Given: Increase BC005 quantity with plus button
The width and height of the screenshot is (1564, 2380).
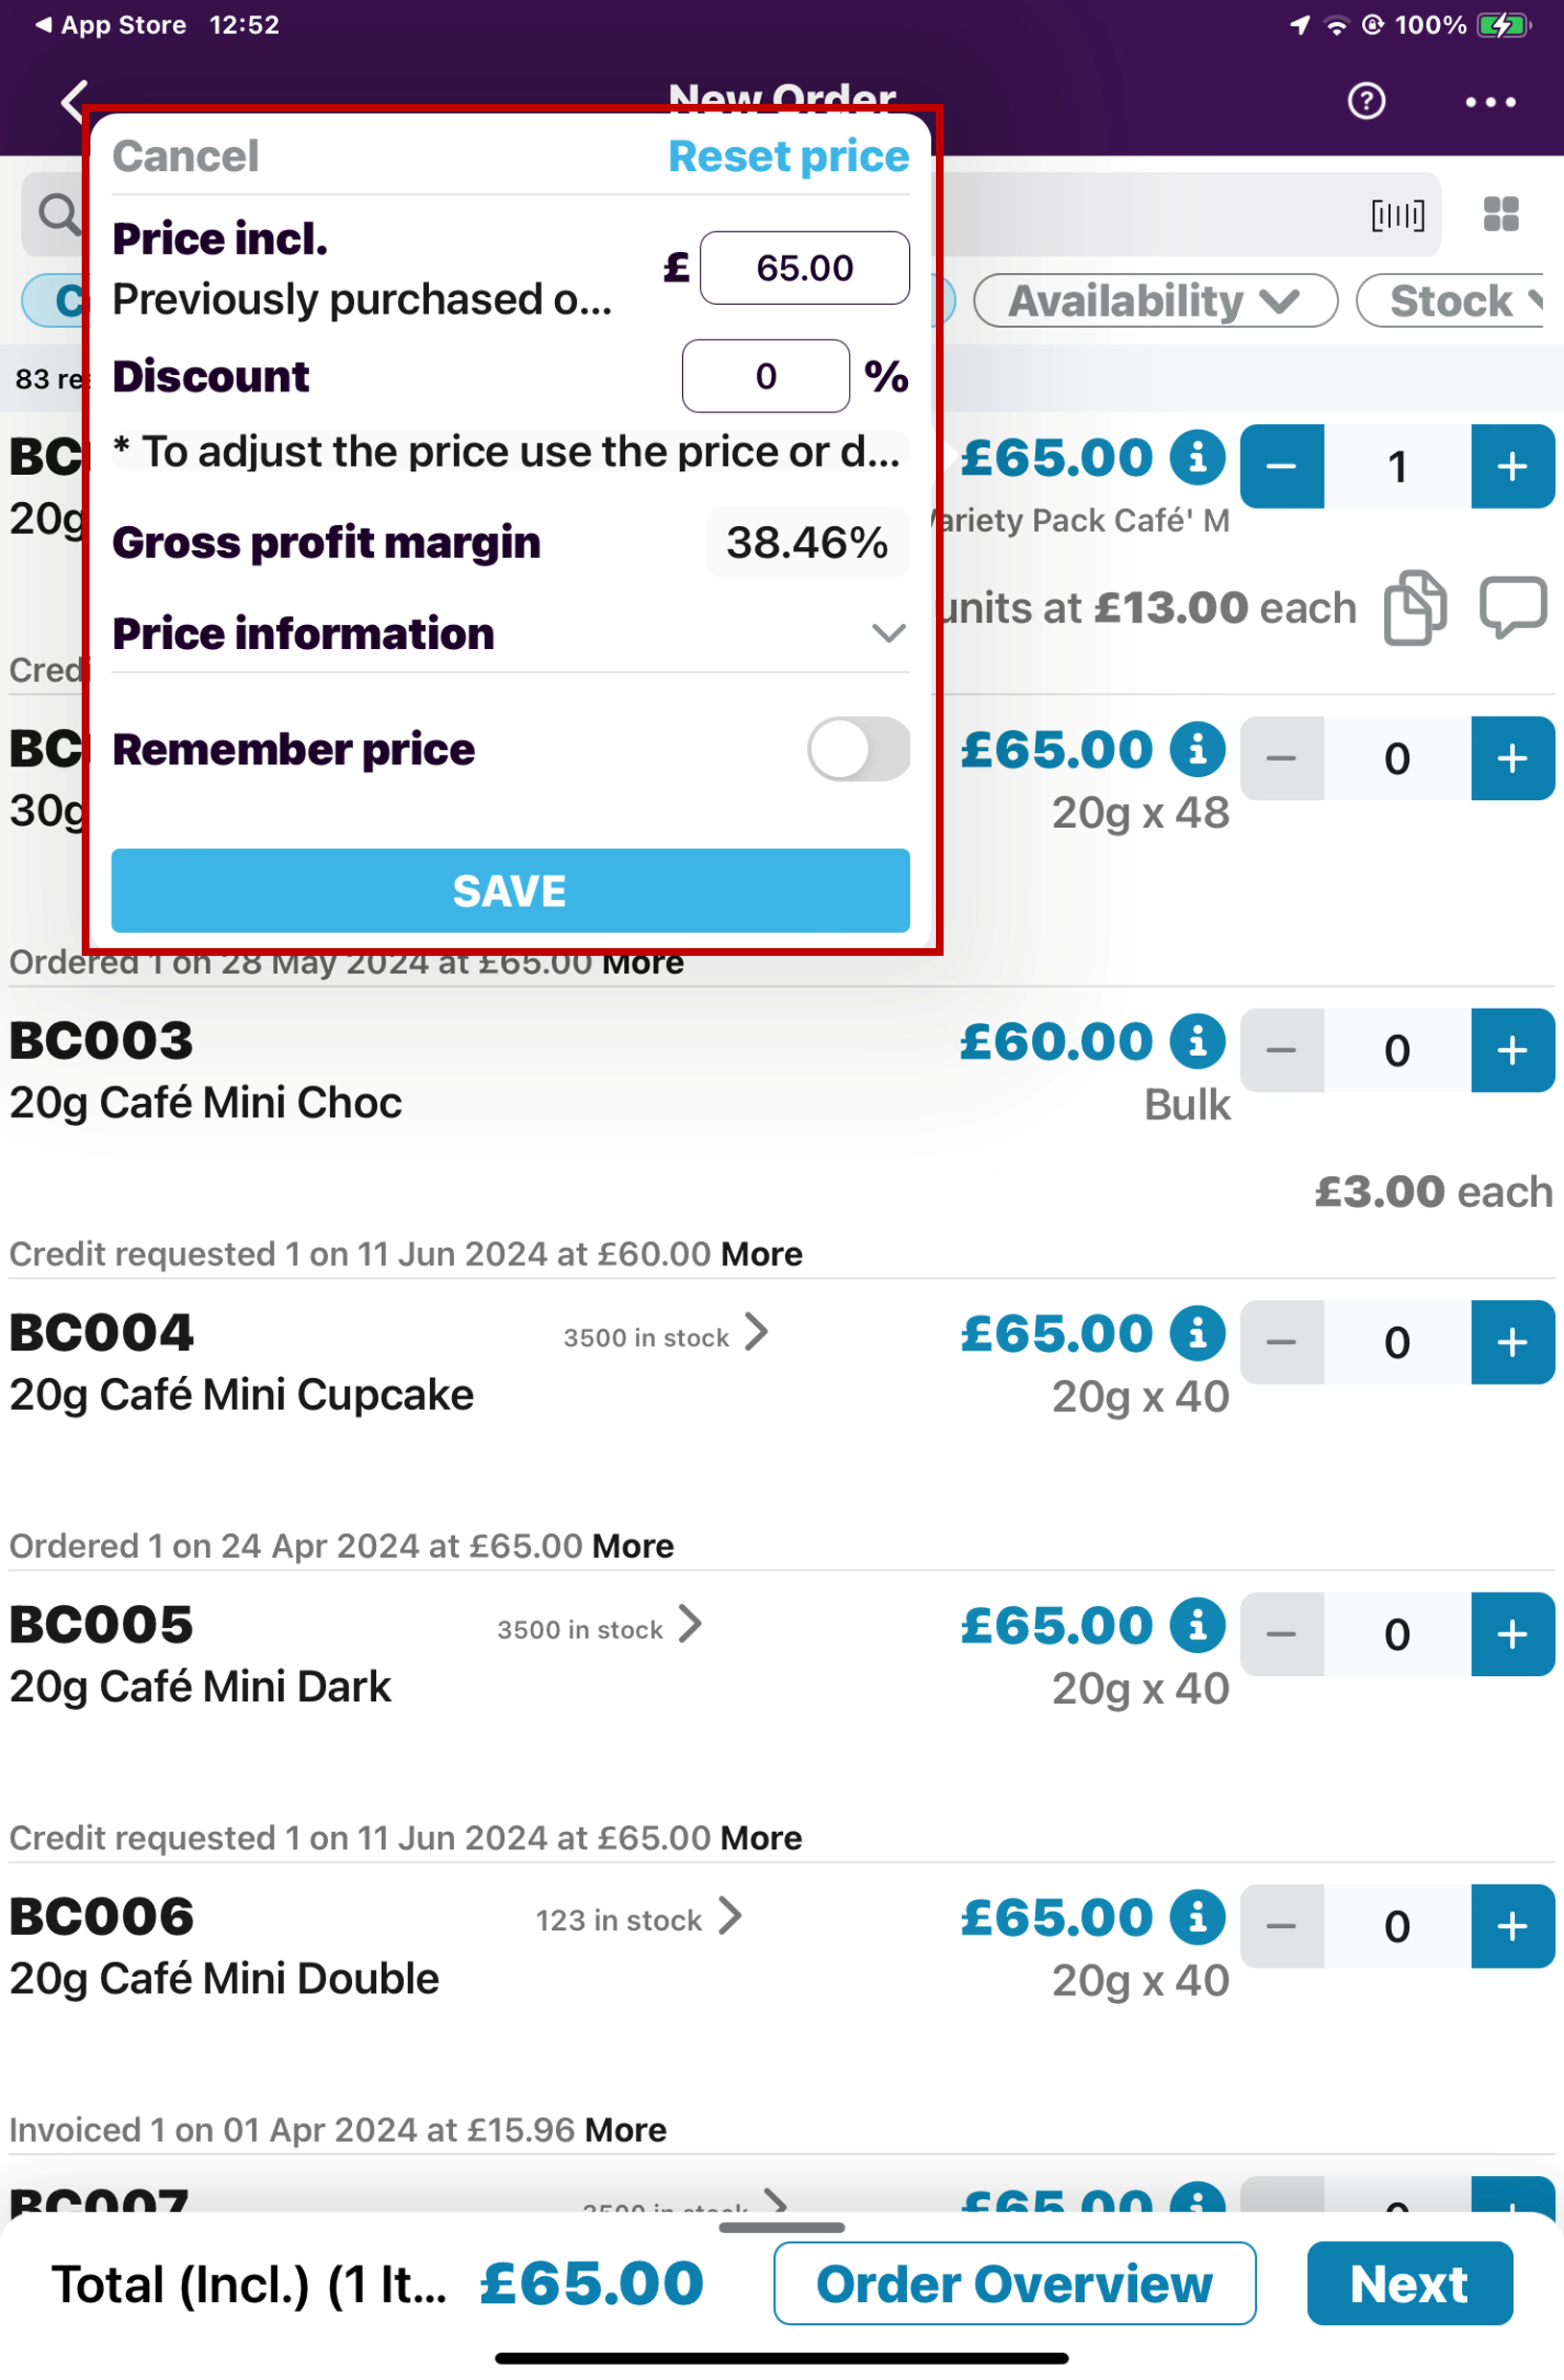Looking at the screenshot, I should [1512, 1634].
